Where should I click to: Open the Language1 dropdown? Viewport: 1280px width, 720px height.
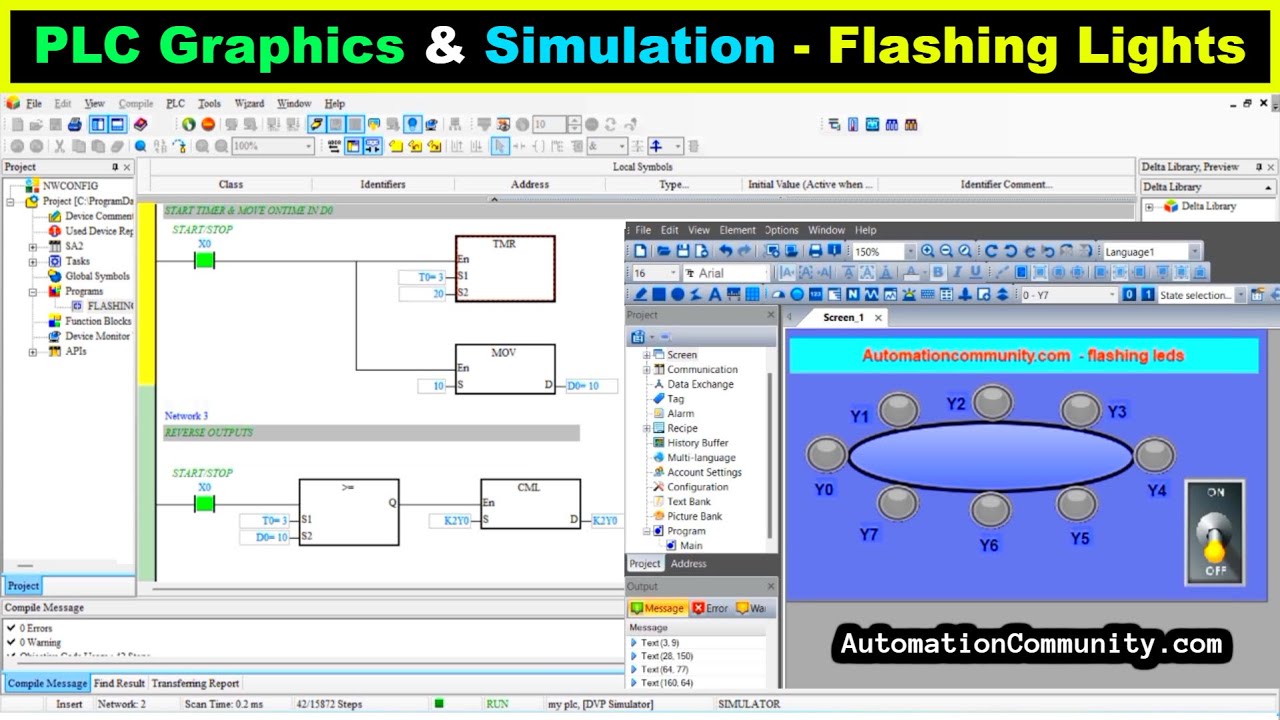[x=1194, y=251]
